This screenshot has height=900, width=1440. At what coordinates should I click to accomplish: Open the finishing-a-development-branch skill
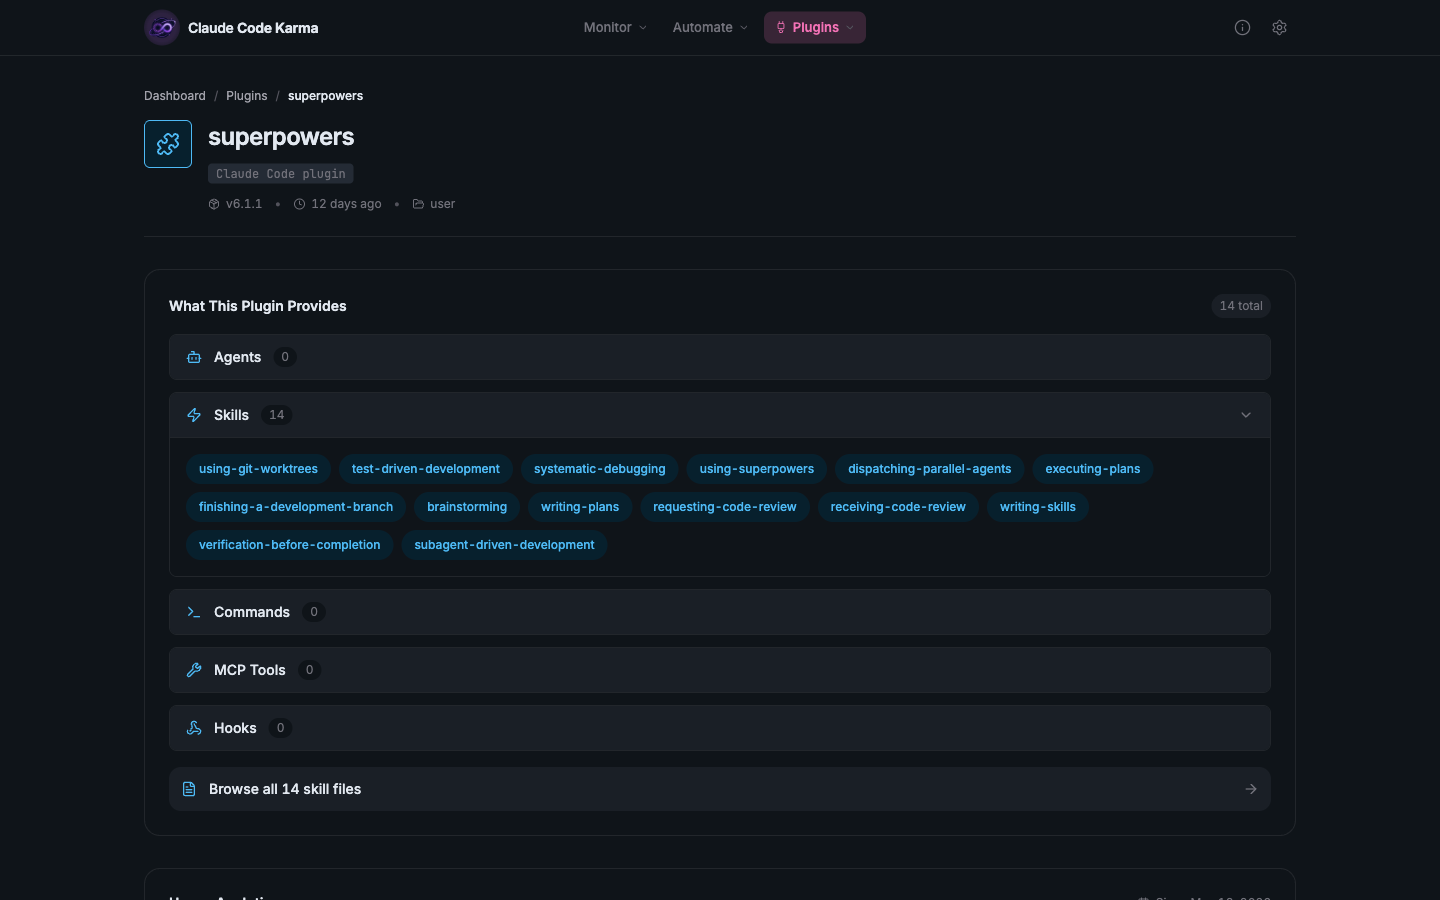(x=296, y=507)
